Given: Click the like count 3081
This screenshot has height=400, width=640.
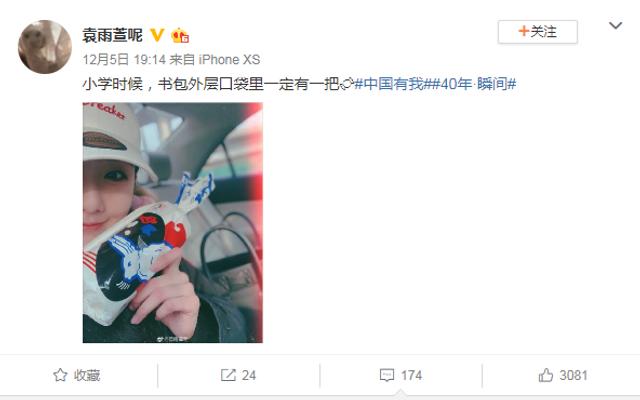Looking at the screenshot, I should coord(573,375).
